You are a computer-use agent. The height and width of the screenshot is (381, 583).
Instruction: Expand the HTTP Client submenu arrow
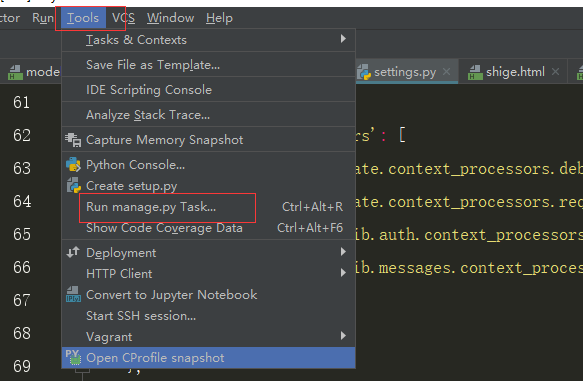coord(343,273)
